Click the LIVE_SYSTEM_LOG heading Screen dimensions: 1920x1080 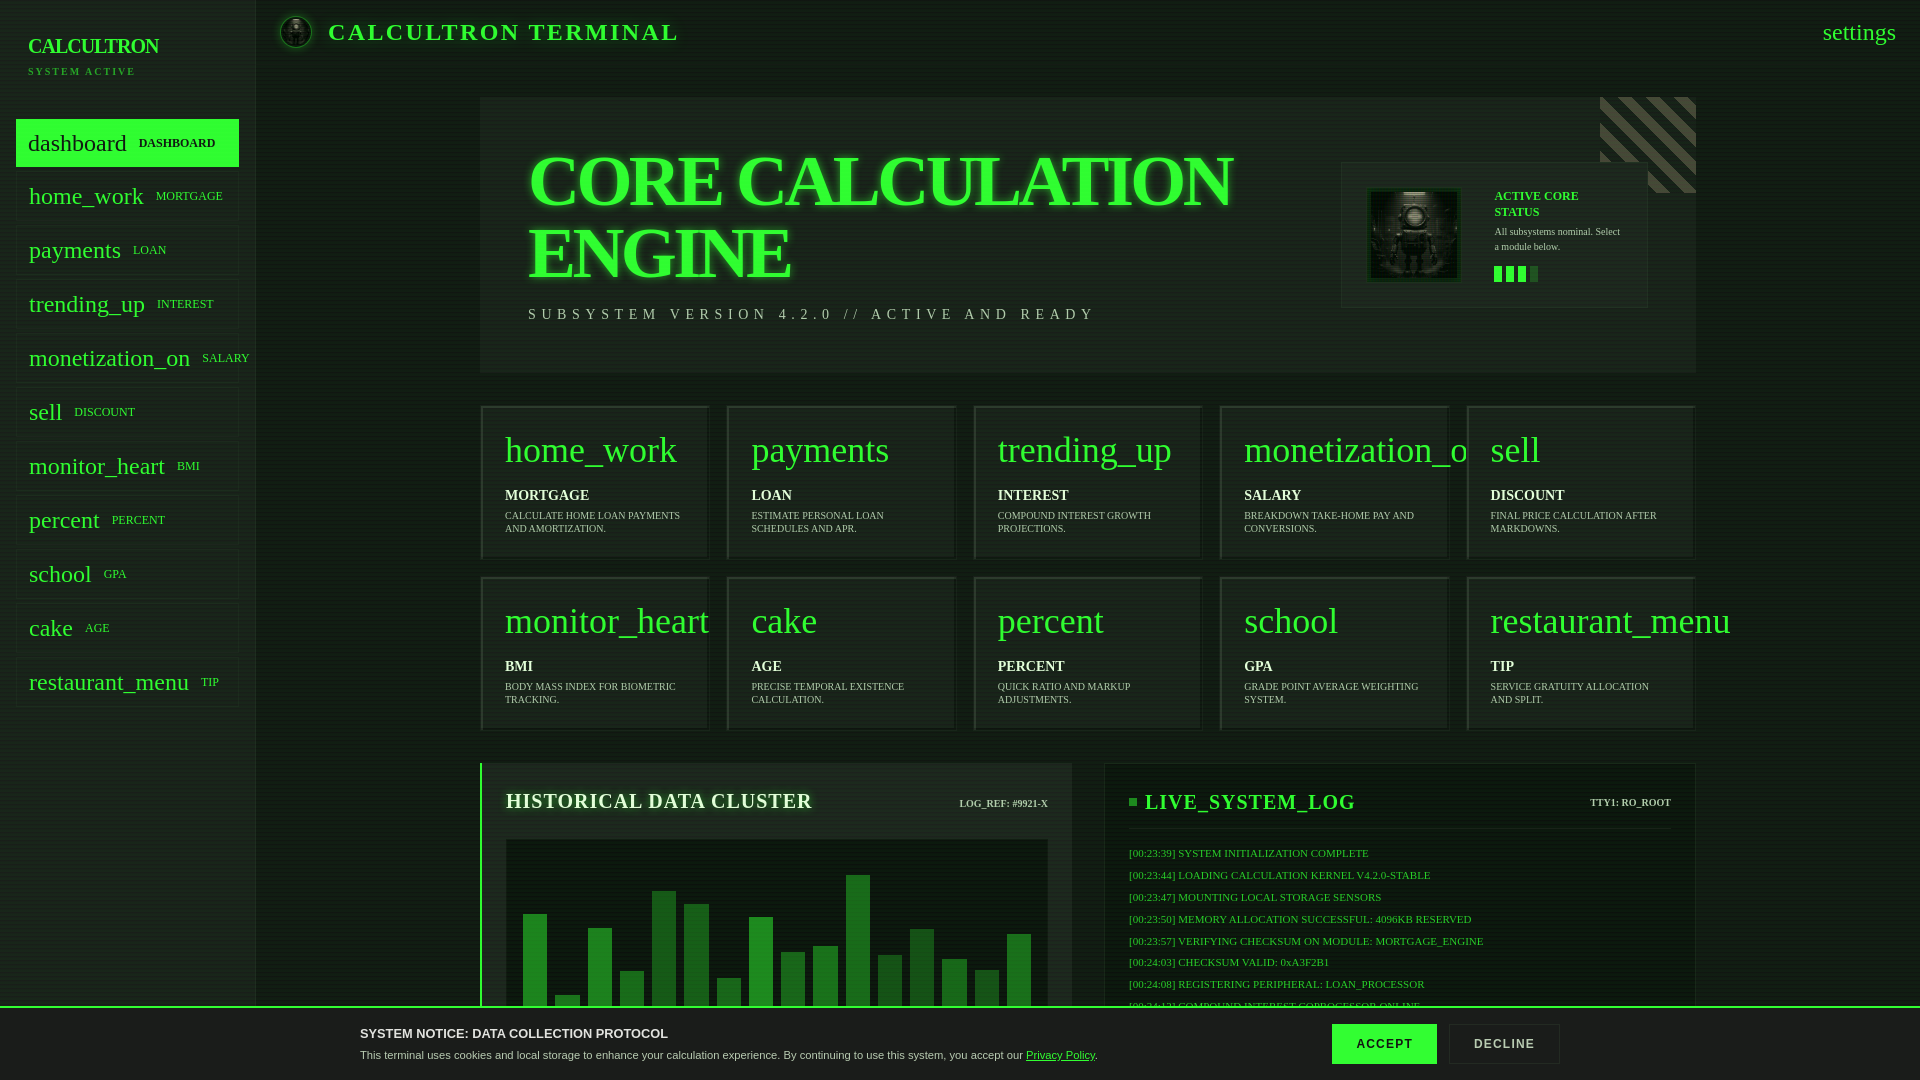(x=1250, y=802)
